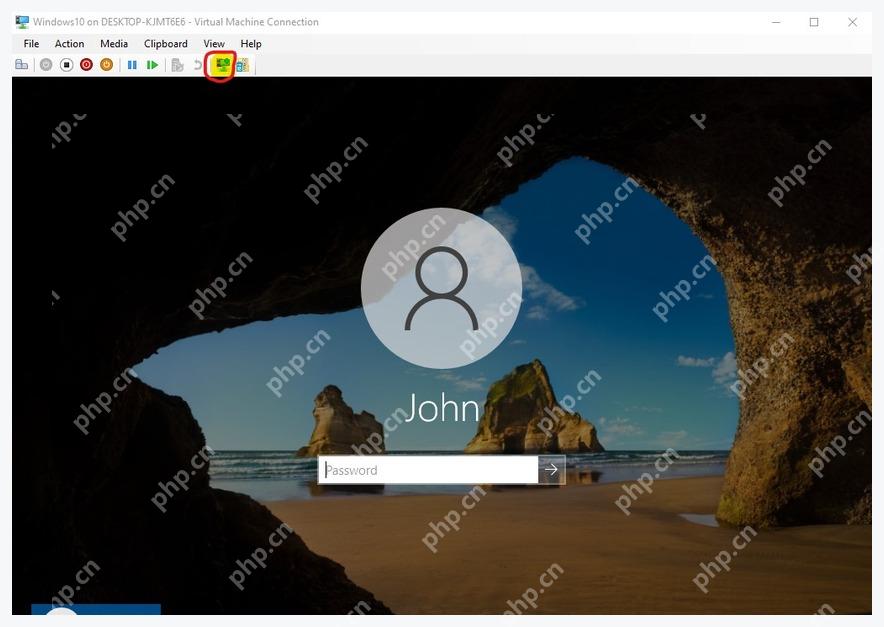This screenshot has width=884, height=627.
Task: Pause the virtual machine
Action: pos(132,65)
